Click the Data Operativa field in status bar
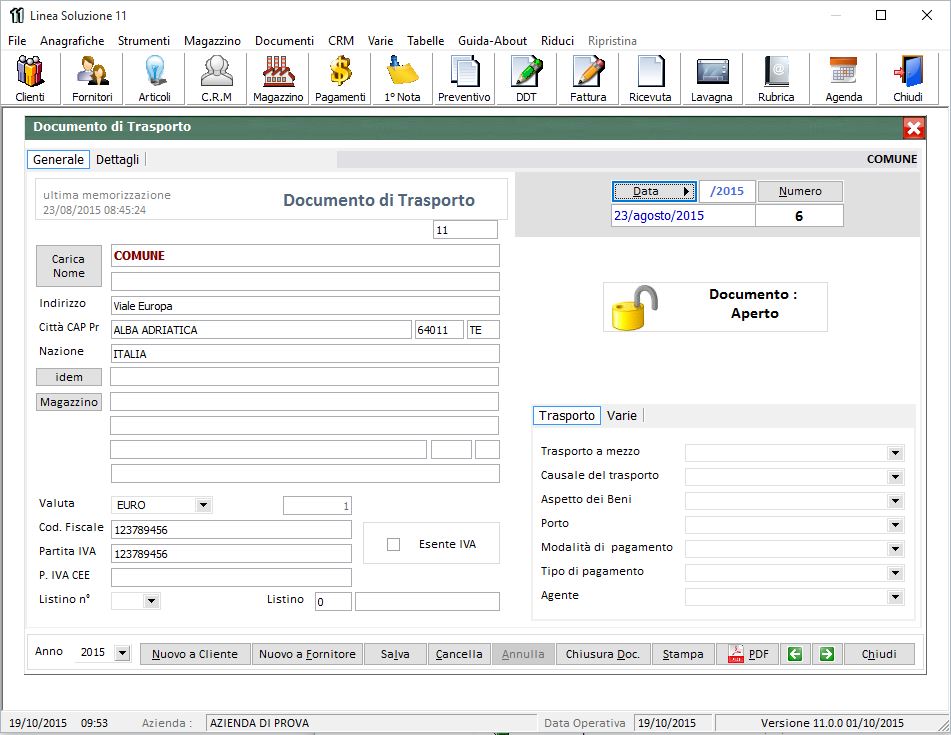951x735 pixels. (673, 723)
